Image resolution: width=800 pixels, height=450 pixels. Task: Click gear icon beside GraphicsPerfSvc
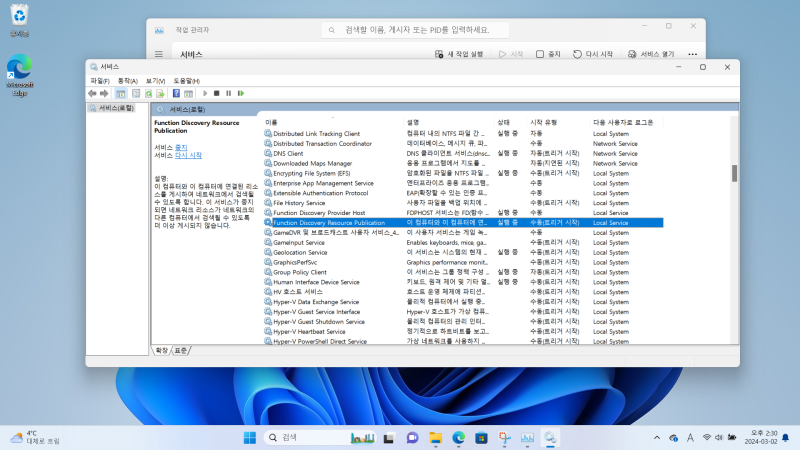coord(268,262)
